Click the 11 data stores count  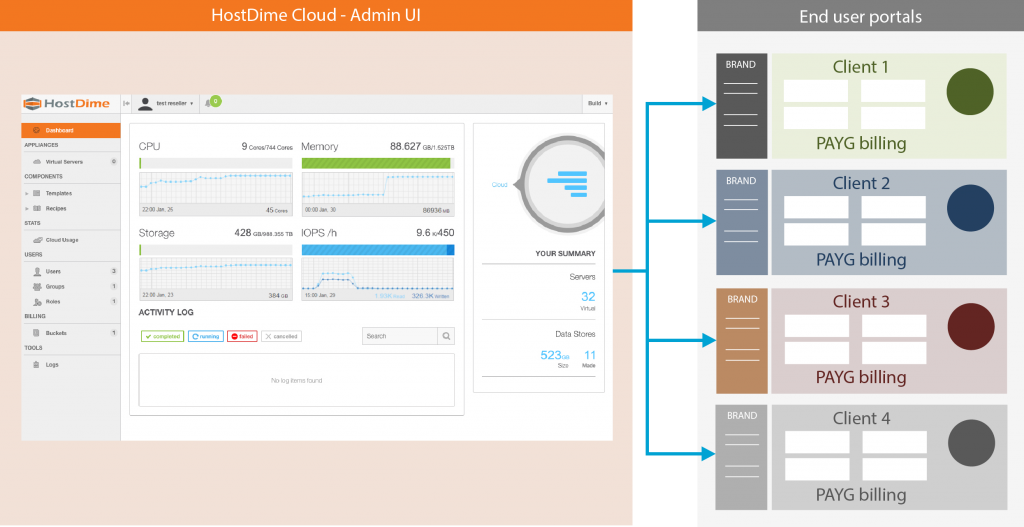[590, 355]
